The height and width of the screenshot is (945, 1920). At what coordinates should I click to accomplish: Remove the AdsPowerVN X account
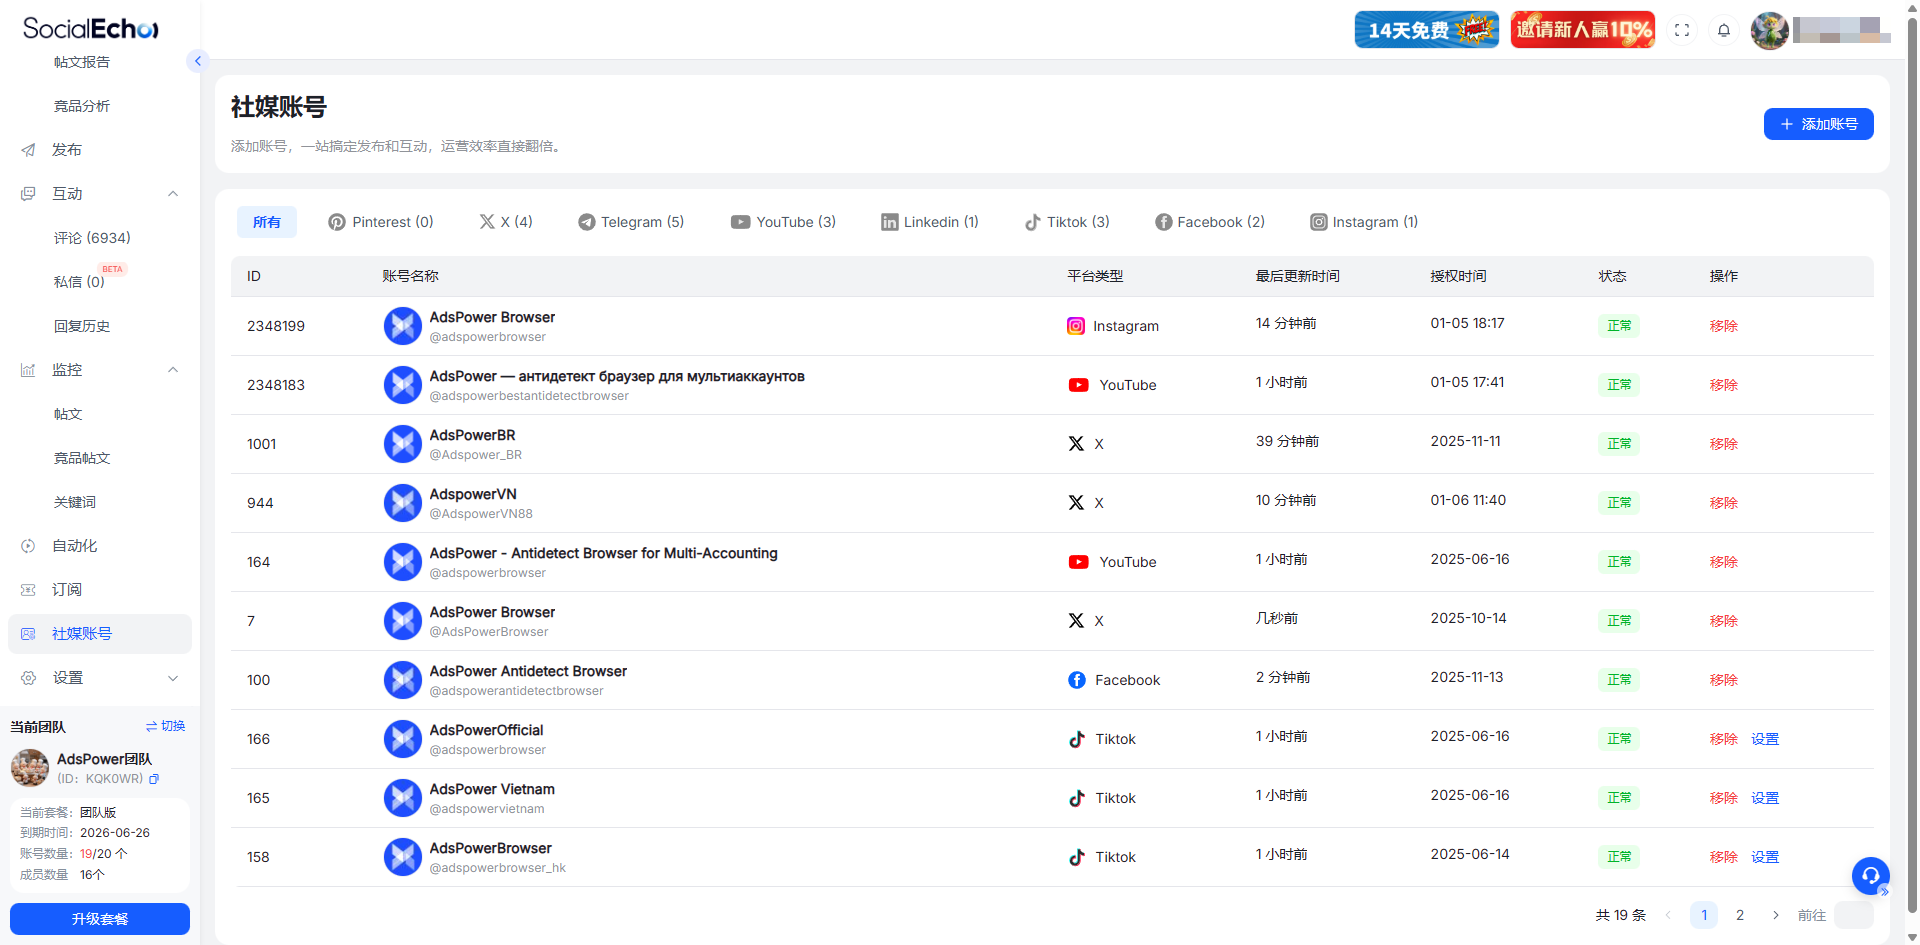pos(1723,503)
